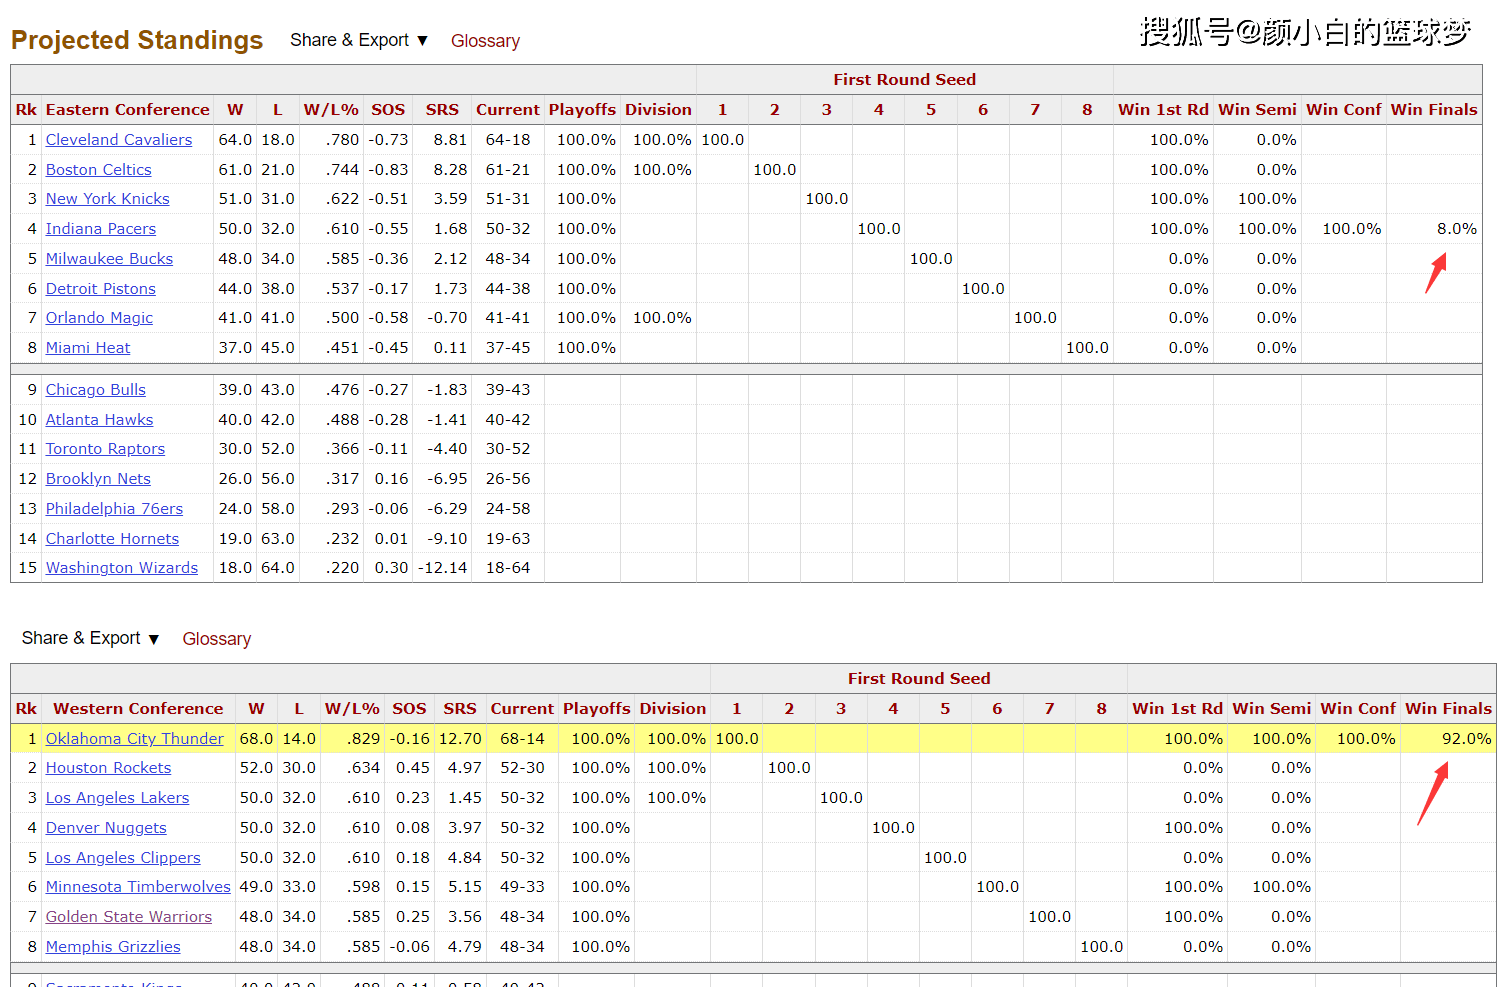Click Timberwolves Win Semi 100.0% cell
This screenshot has height=987, width=1508.
(x=1272, y=887)
